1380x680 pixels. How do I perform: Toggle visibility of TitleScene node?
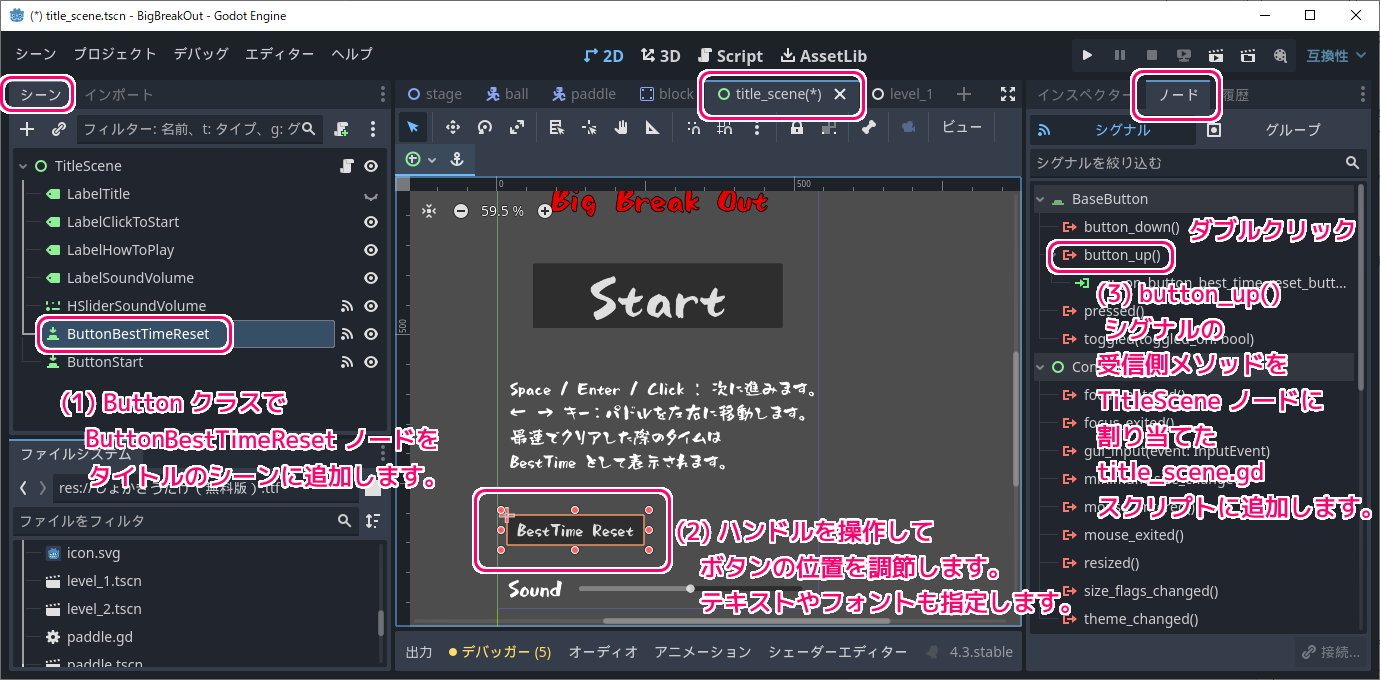pos(371,166)
